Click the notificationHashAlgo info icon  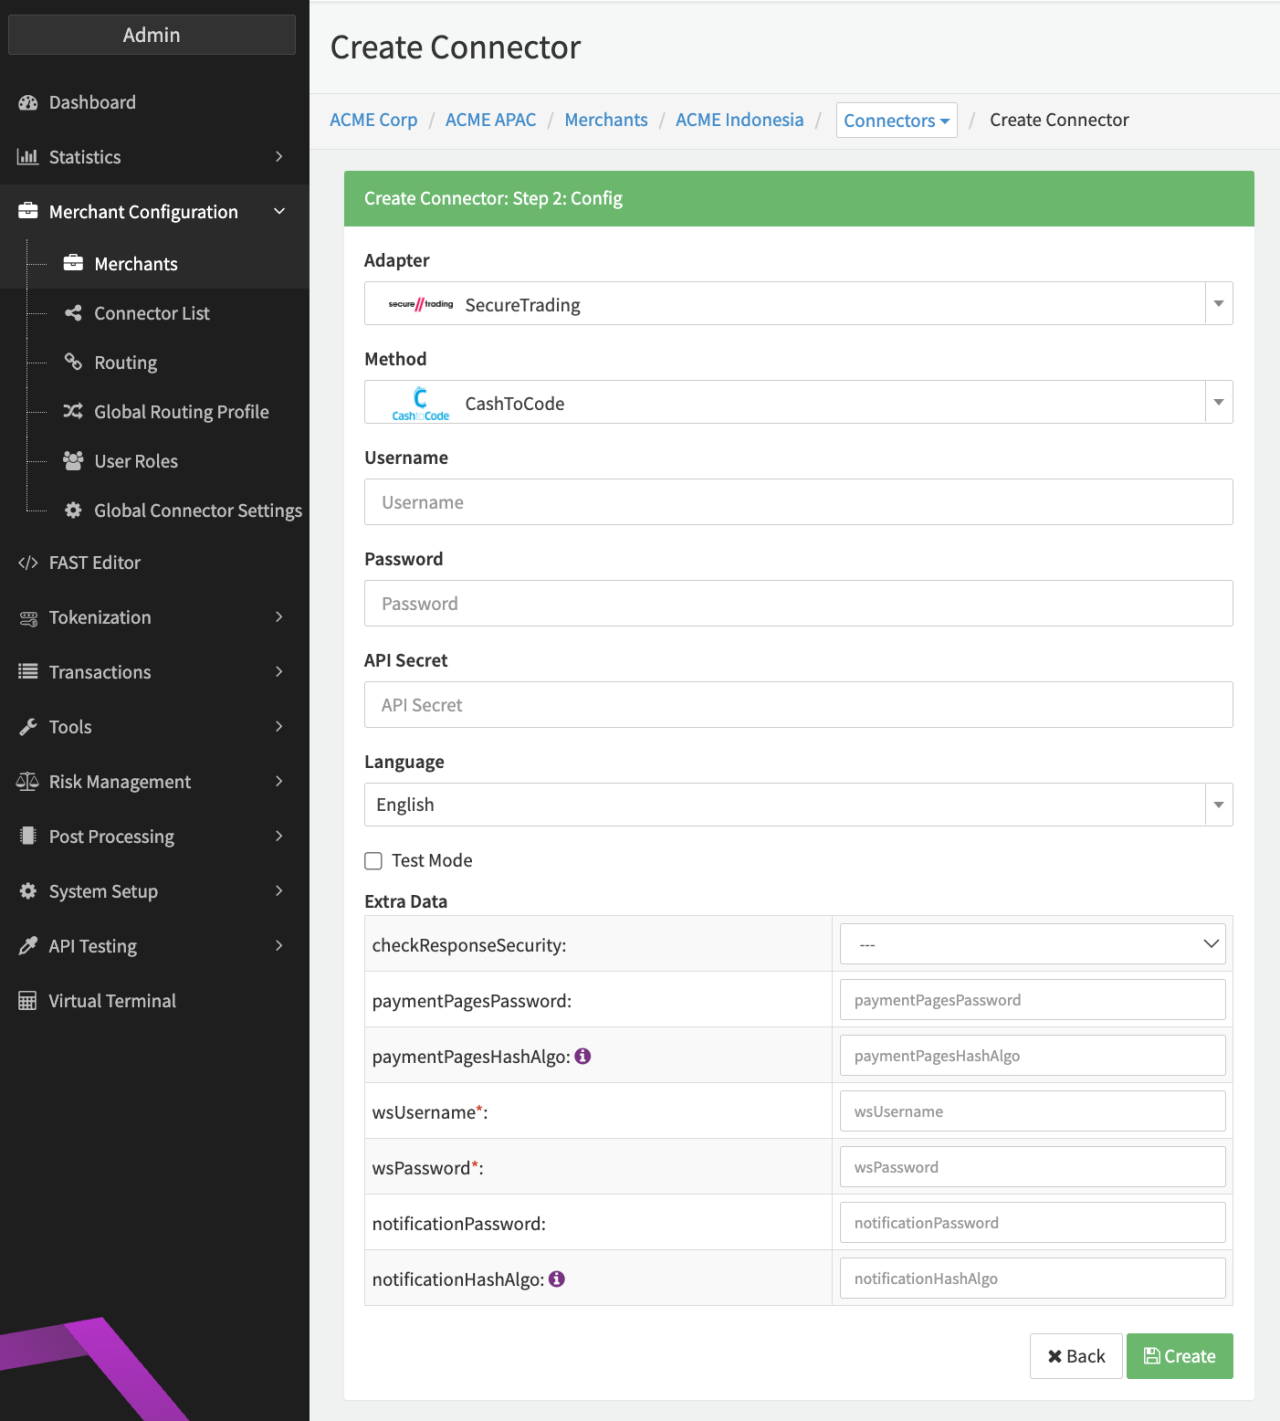click(x=557, y=1279)
